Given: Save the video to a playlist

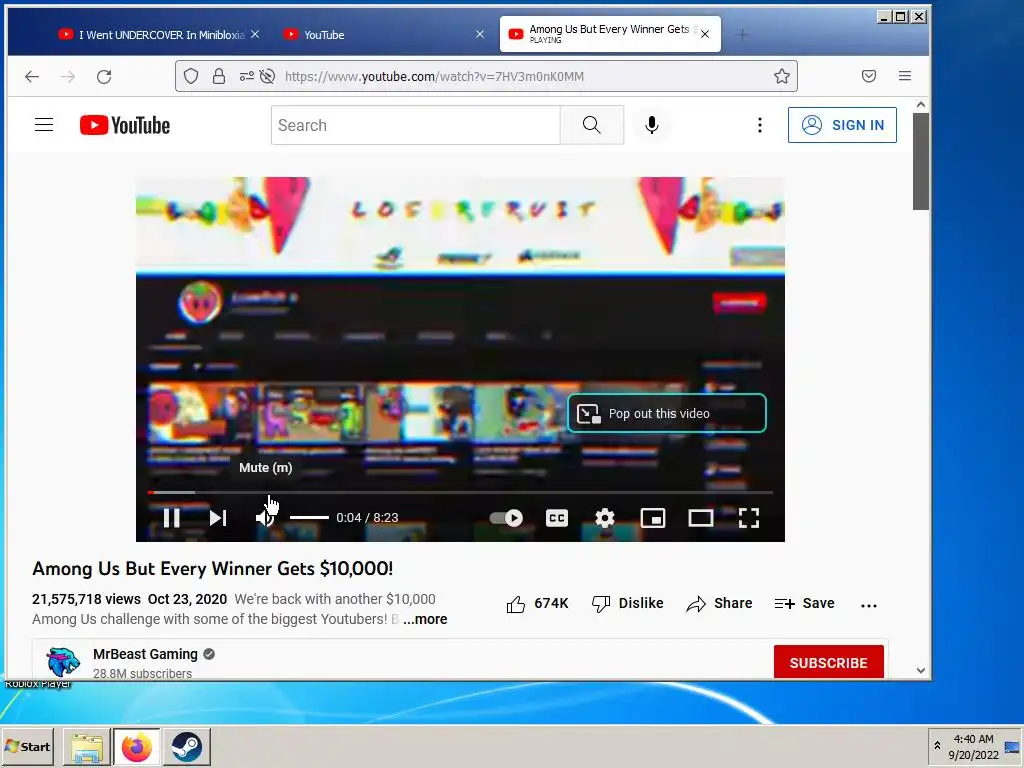Looking at the screenshot, I should [x=804, y=603].
